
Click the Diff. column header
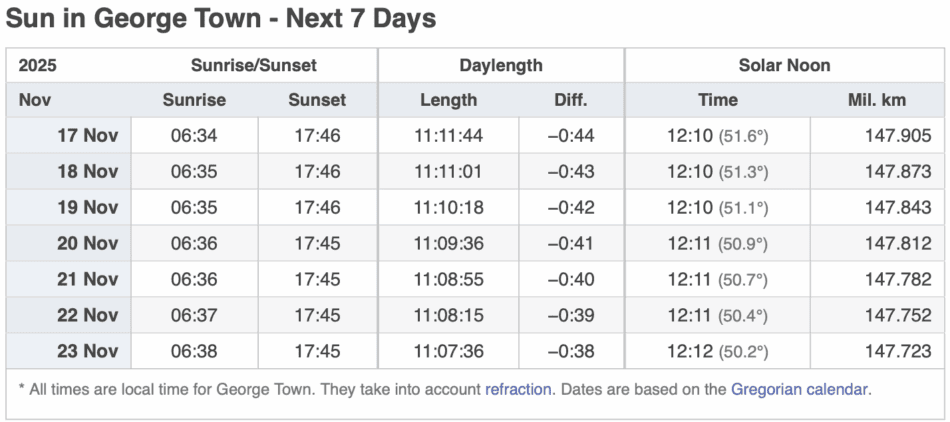[x=571, y=100]
